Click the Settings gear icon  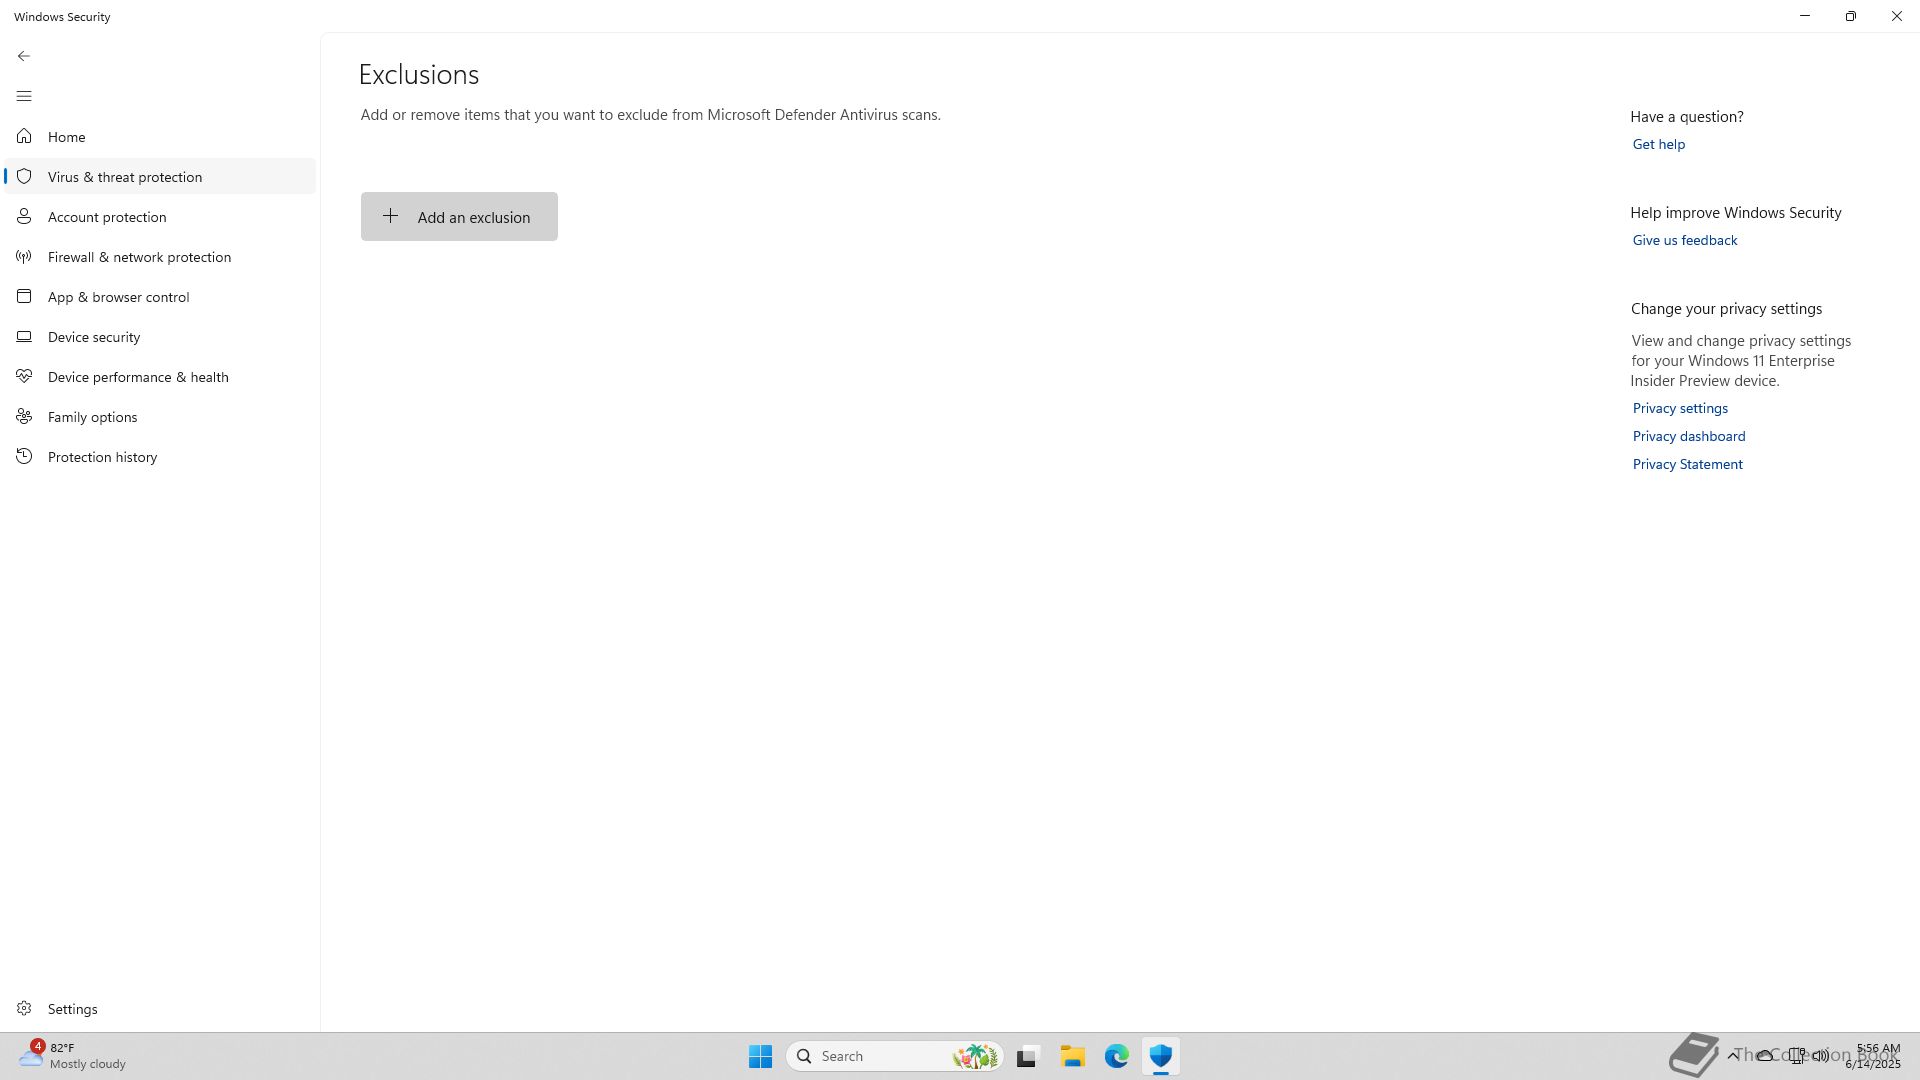click(x=24, y=1008)
